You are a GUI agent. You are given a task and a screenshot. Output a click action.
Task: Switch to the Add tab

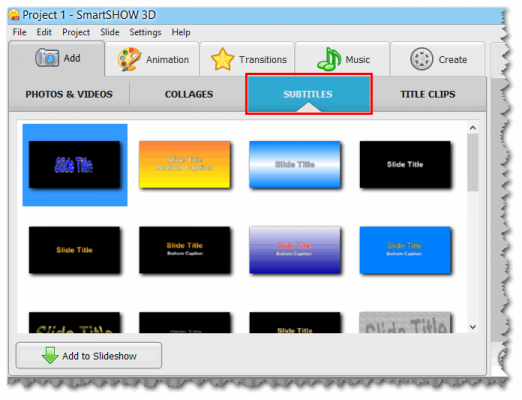57,58
